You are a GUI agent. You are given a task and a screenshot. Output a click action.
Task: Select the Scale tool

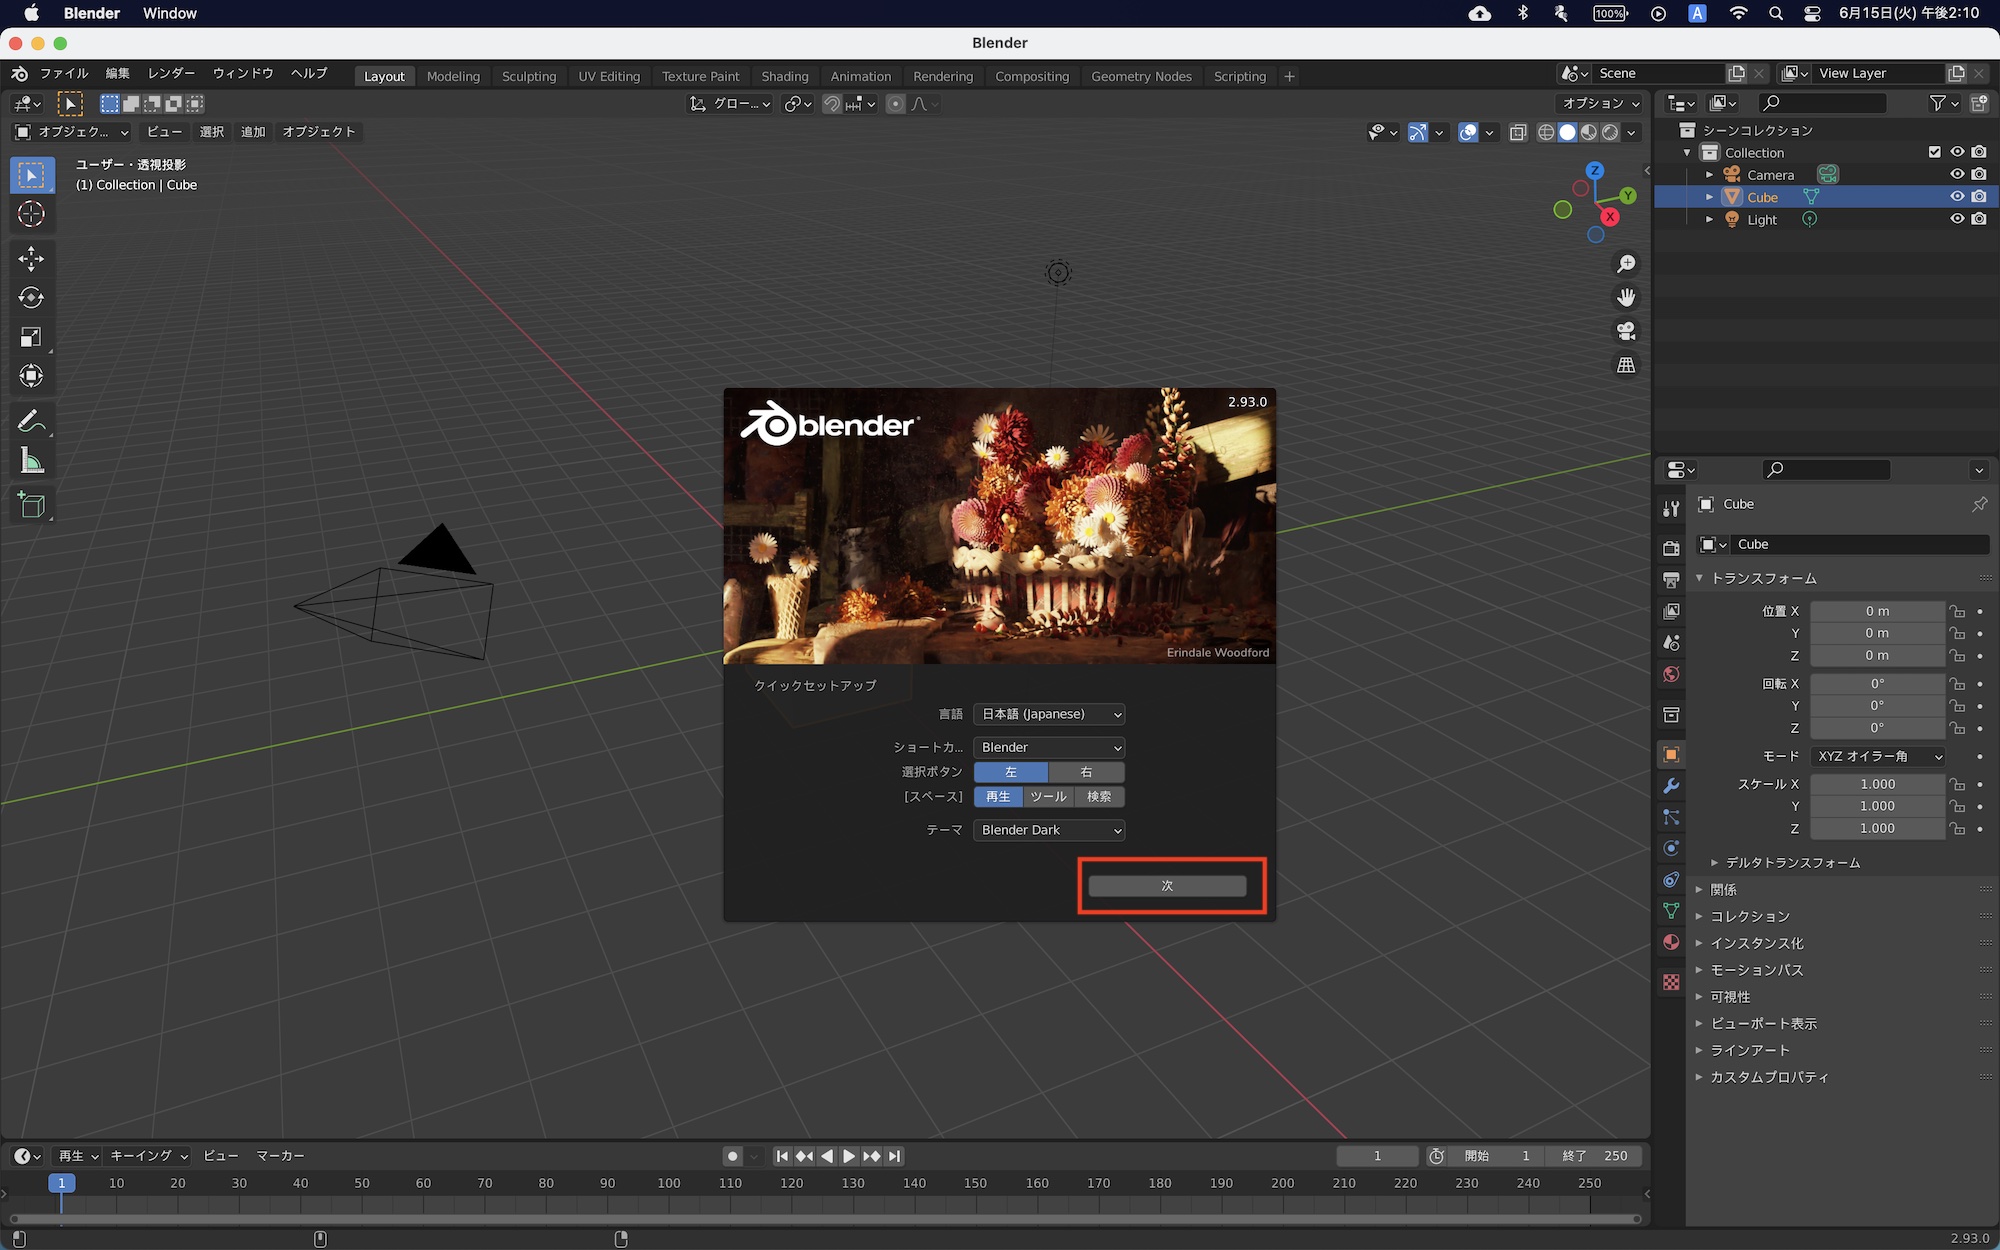pos(31,337)
